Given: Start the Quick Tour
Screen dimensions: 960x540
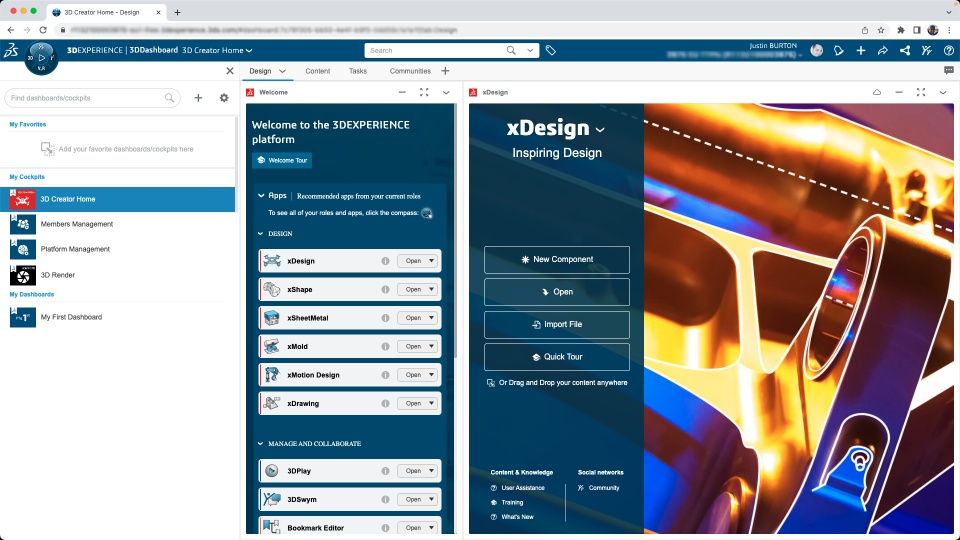Looking at the screenshot, I should click(557, 357).
